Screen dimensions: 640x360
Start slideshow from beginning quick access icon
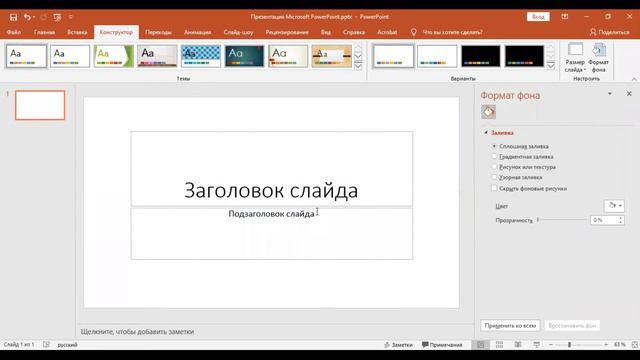(x=57, y=17)
